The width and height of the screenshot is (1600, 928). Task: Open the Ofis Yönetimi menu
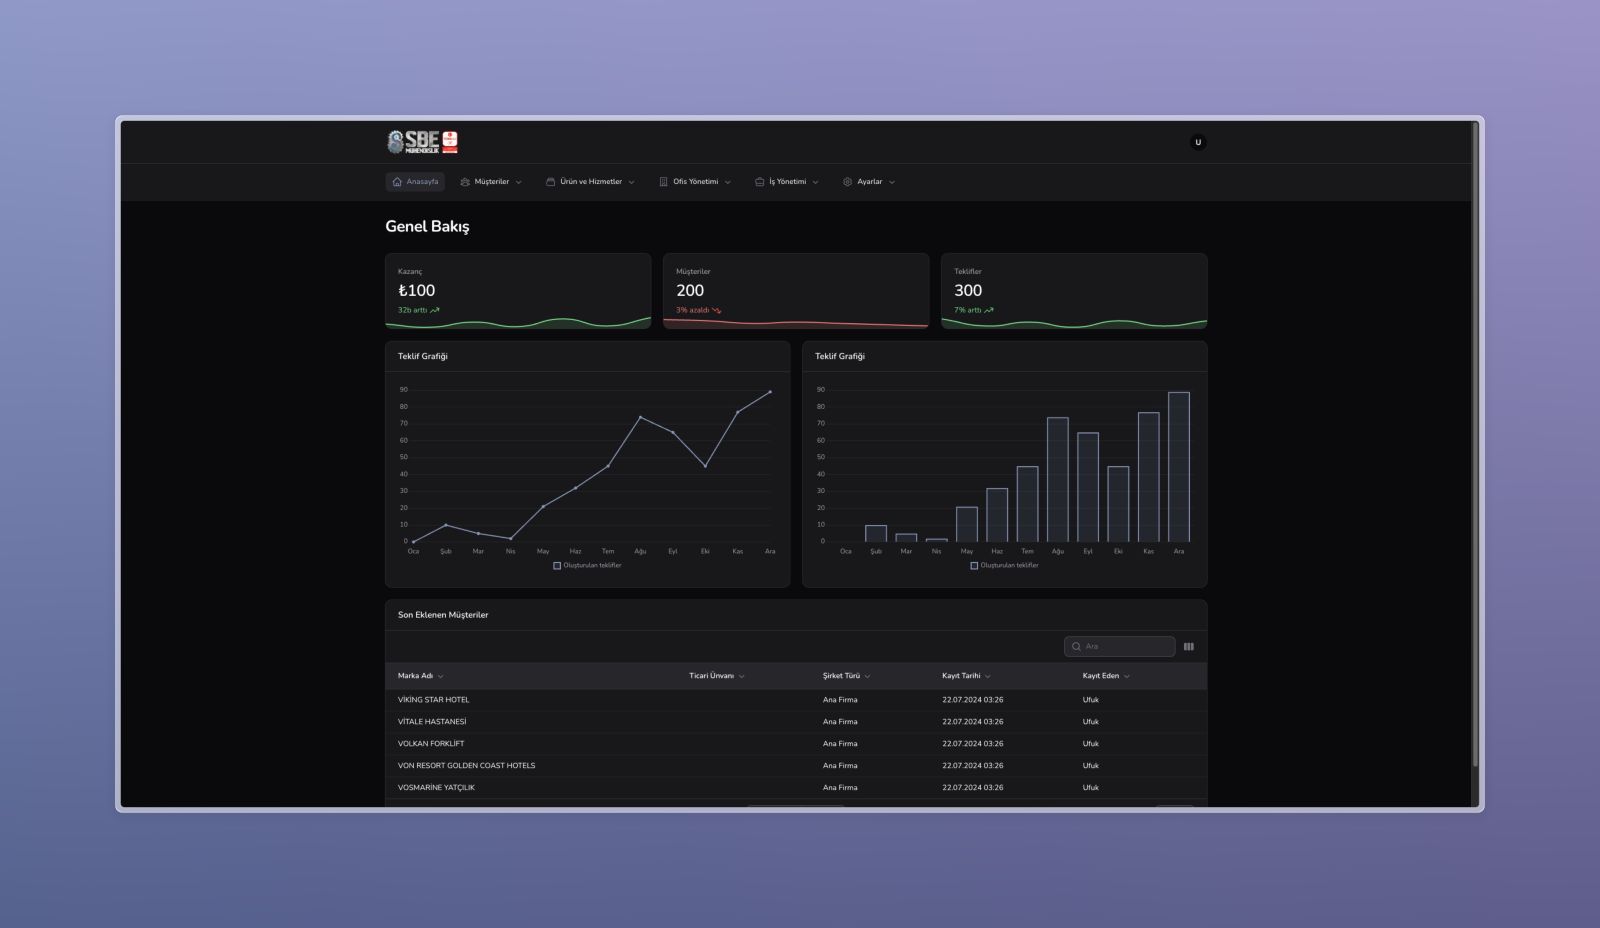point(695,182)
